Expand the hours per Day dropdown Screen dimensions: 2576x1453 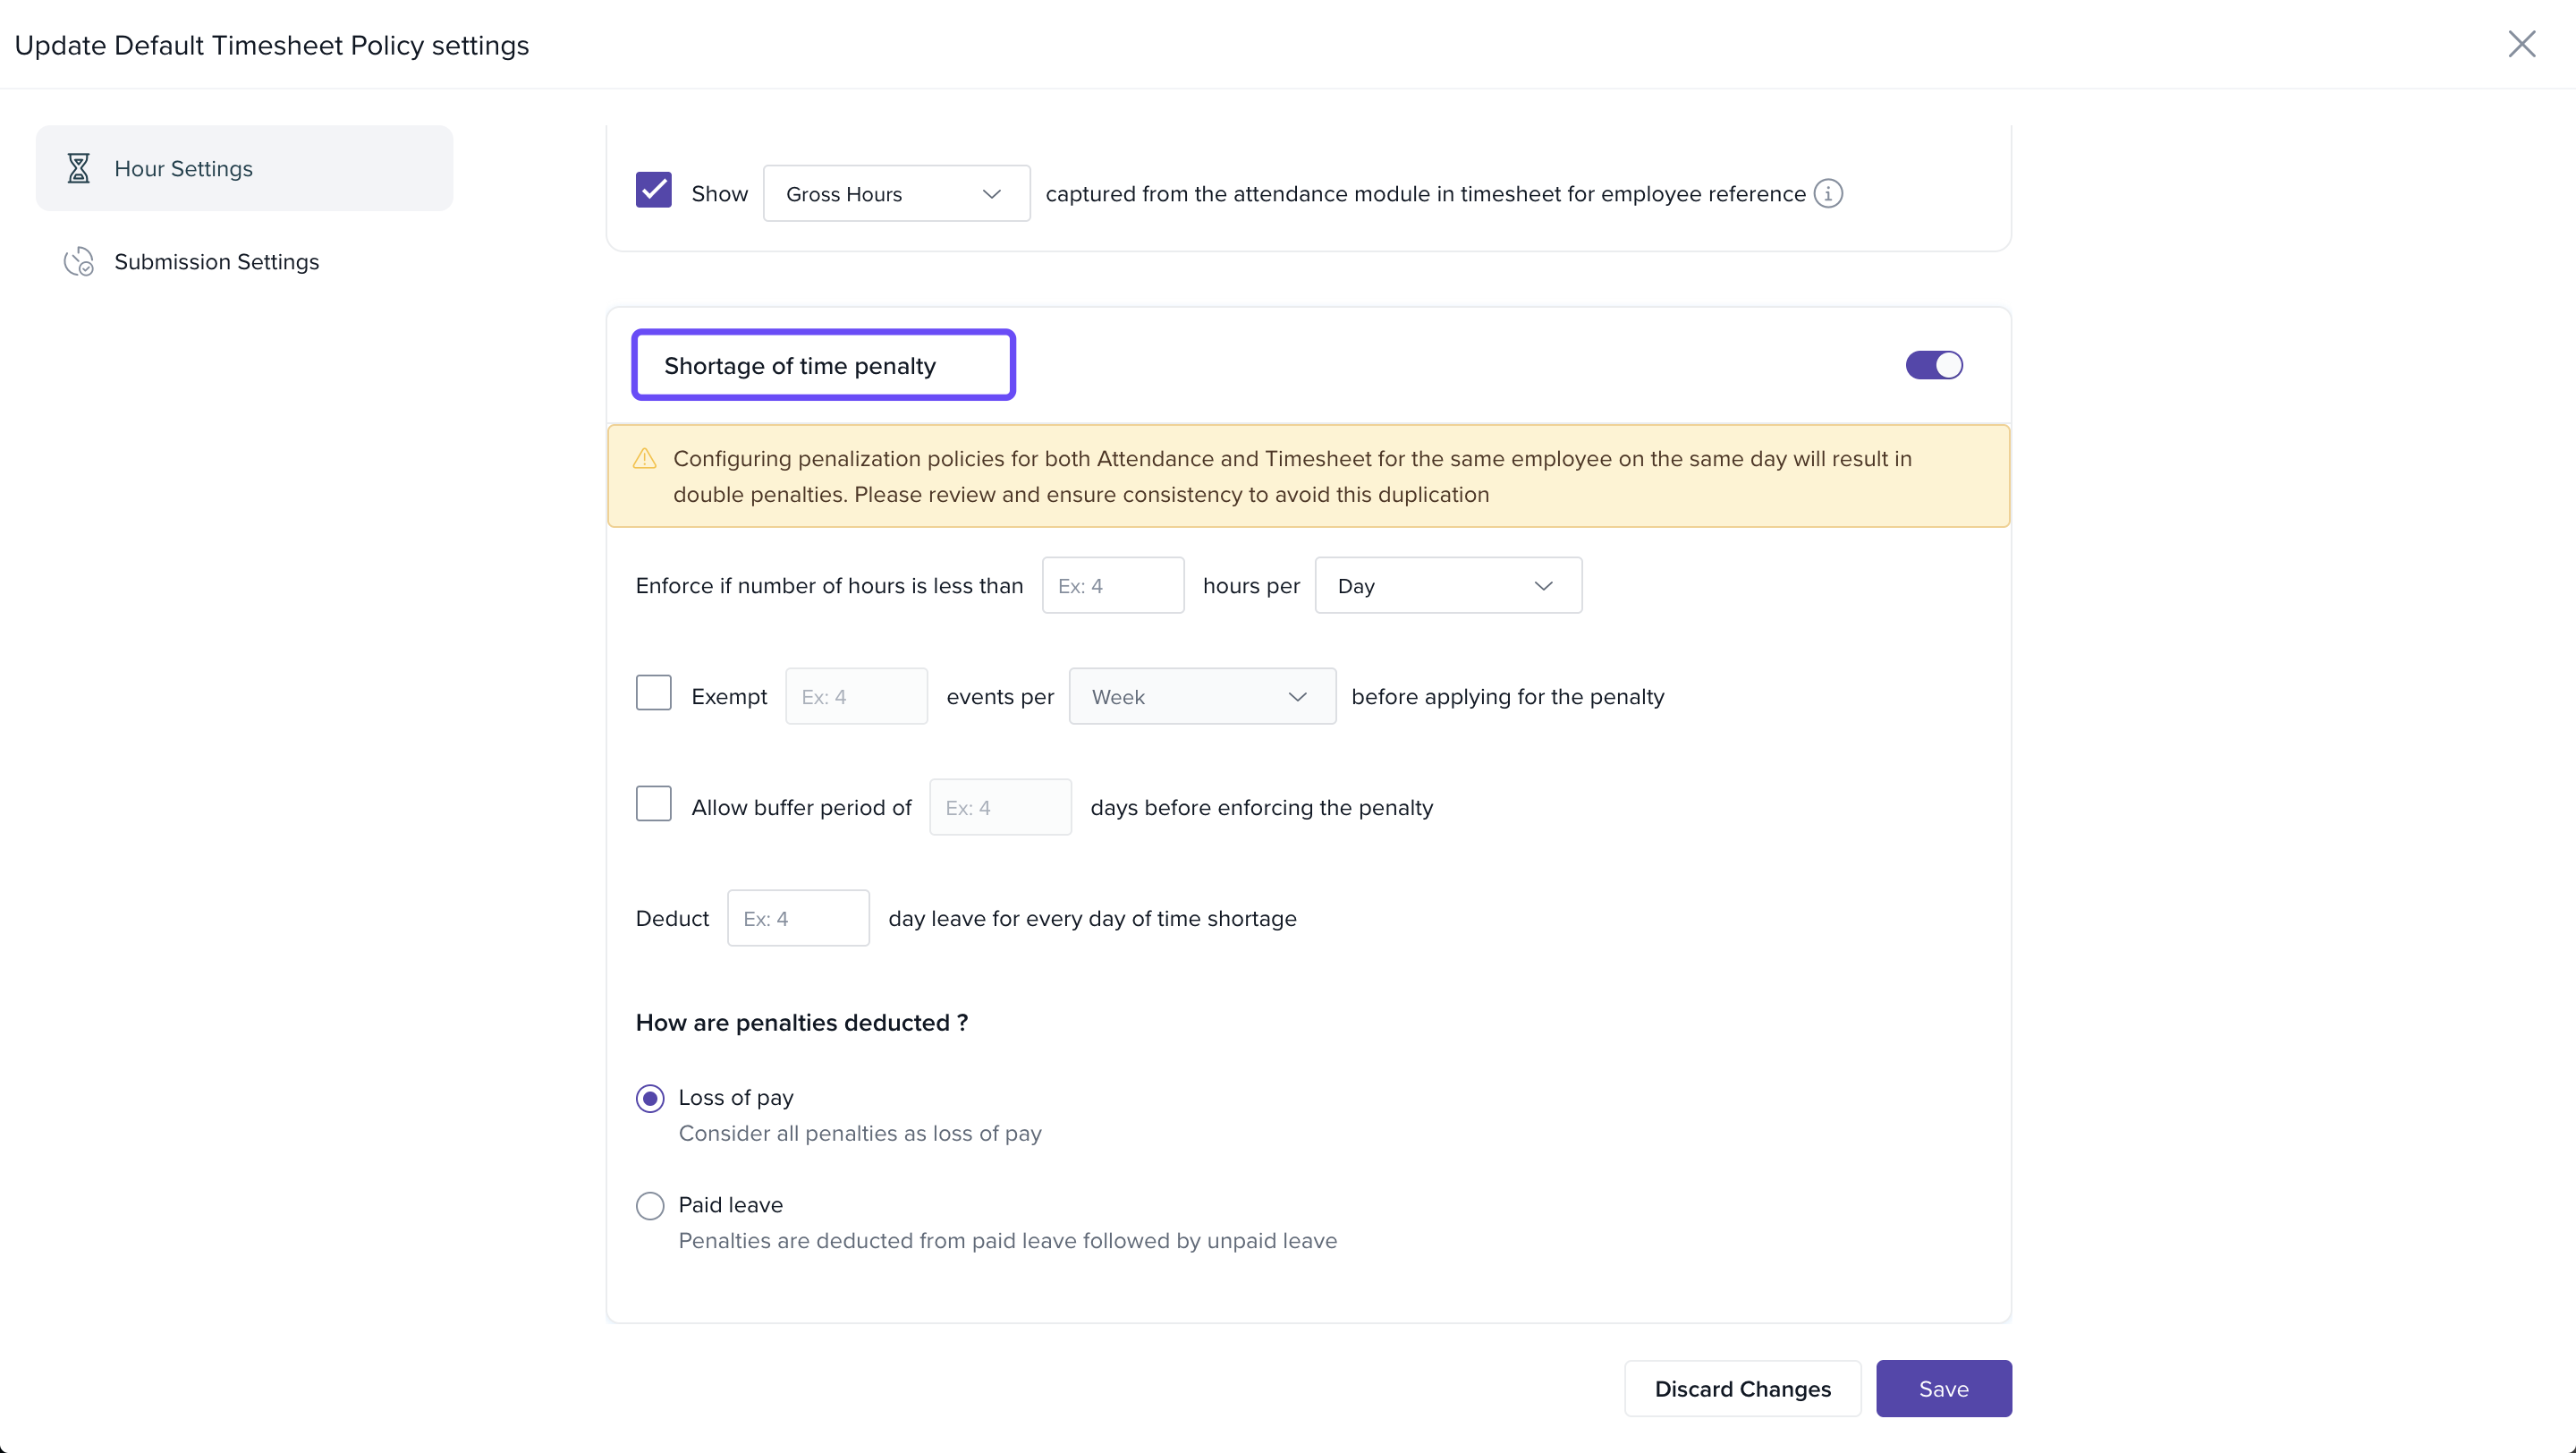[x=1447, y=586]
